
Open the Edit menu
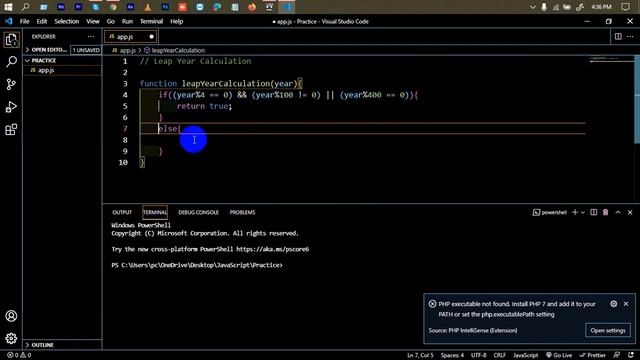[x=42, y=21]
